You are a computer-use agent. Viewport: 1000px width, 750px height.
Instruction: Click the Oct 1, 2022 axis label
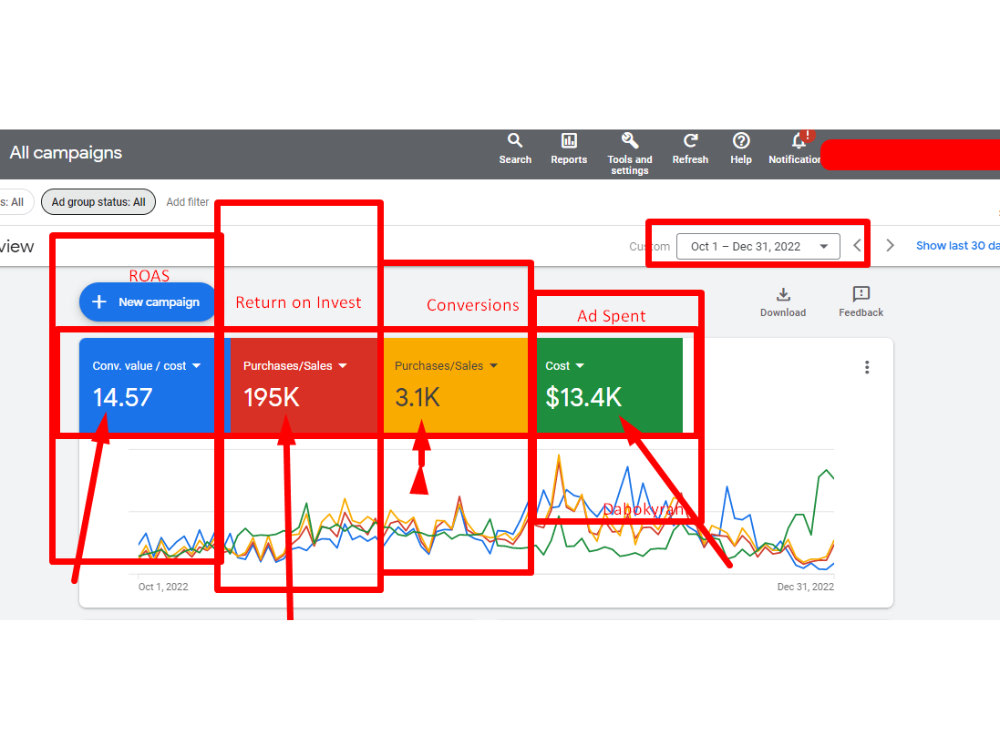[163, 587]
